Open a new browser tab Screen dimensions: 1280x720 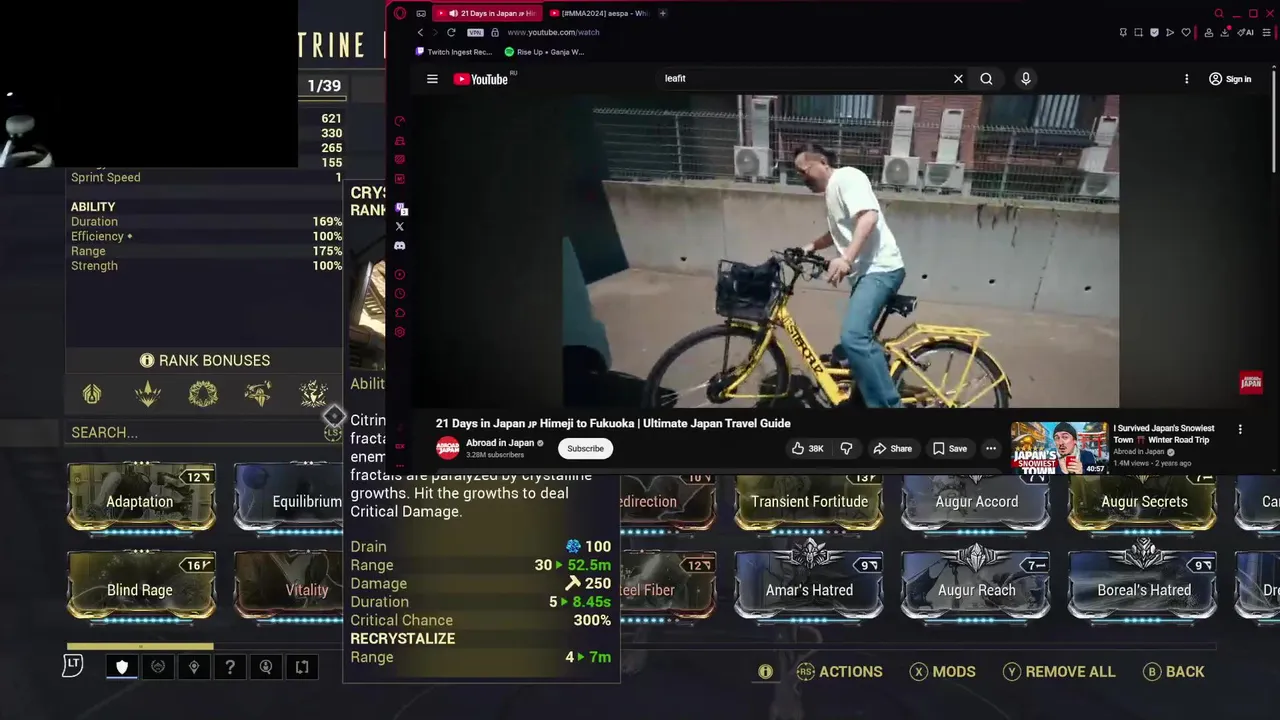coord(663,13)
